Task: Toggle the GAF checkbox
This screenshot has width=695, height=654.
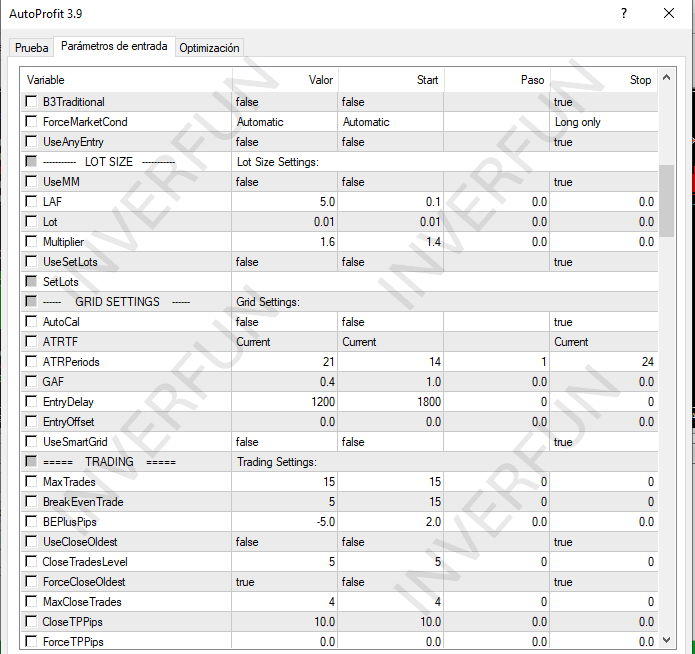Action: click(31, 381)
